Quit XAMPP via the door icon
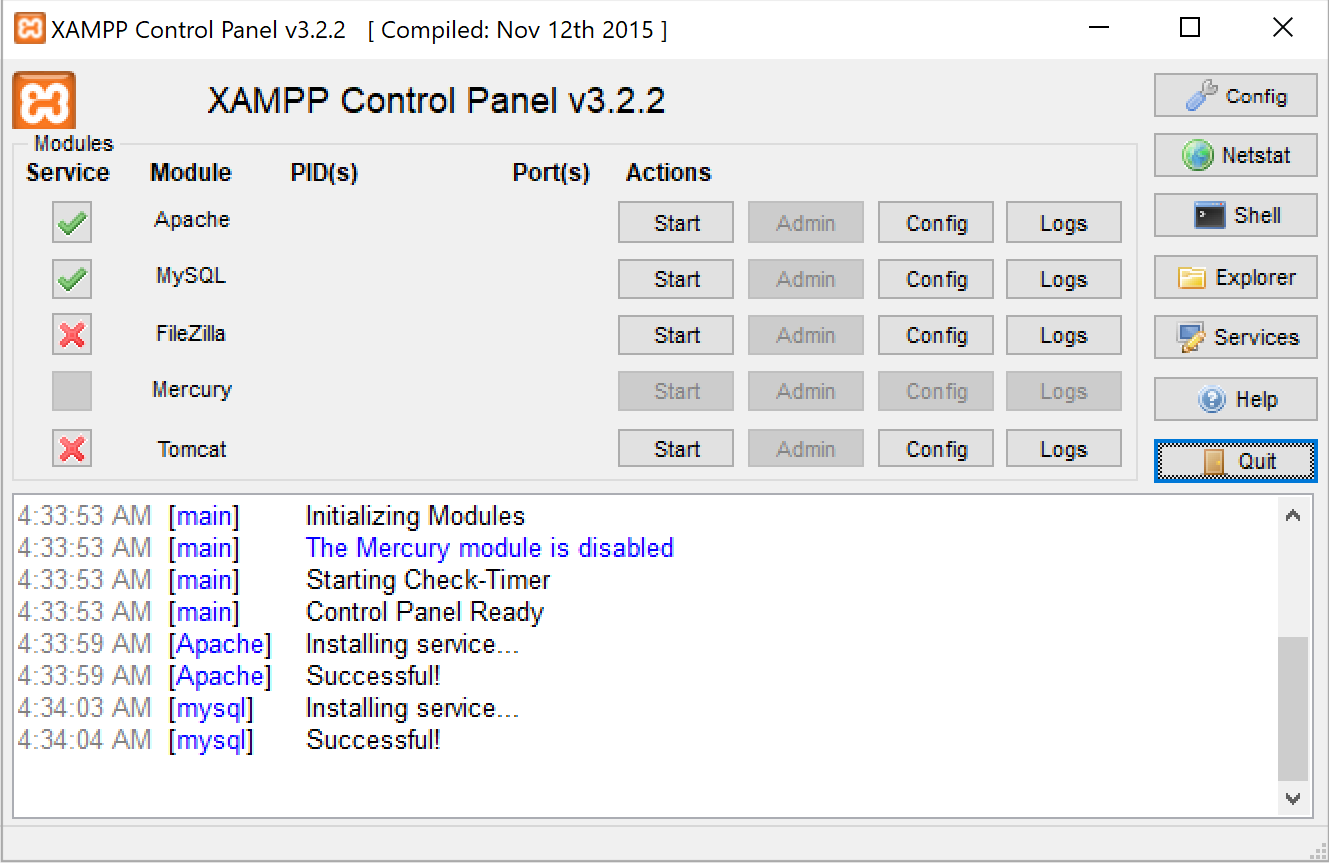Viewport: 1329px width, 863px height. tap(1213, 461)
